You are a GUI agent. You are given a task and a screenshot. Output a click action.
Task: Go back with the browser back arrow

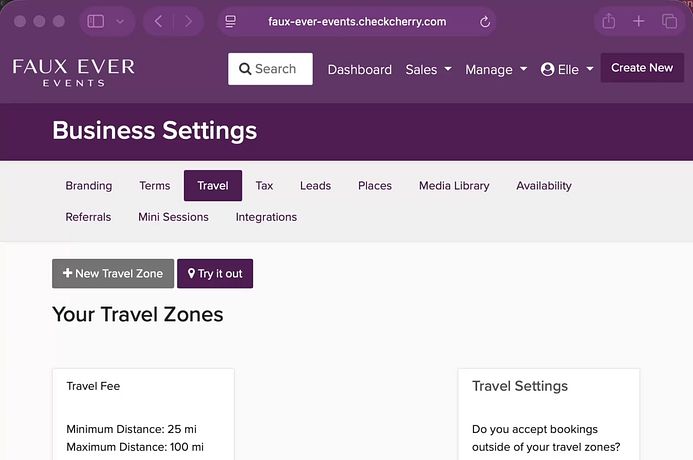(x=158, y=21)
